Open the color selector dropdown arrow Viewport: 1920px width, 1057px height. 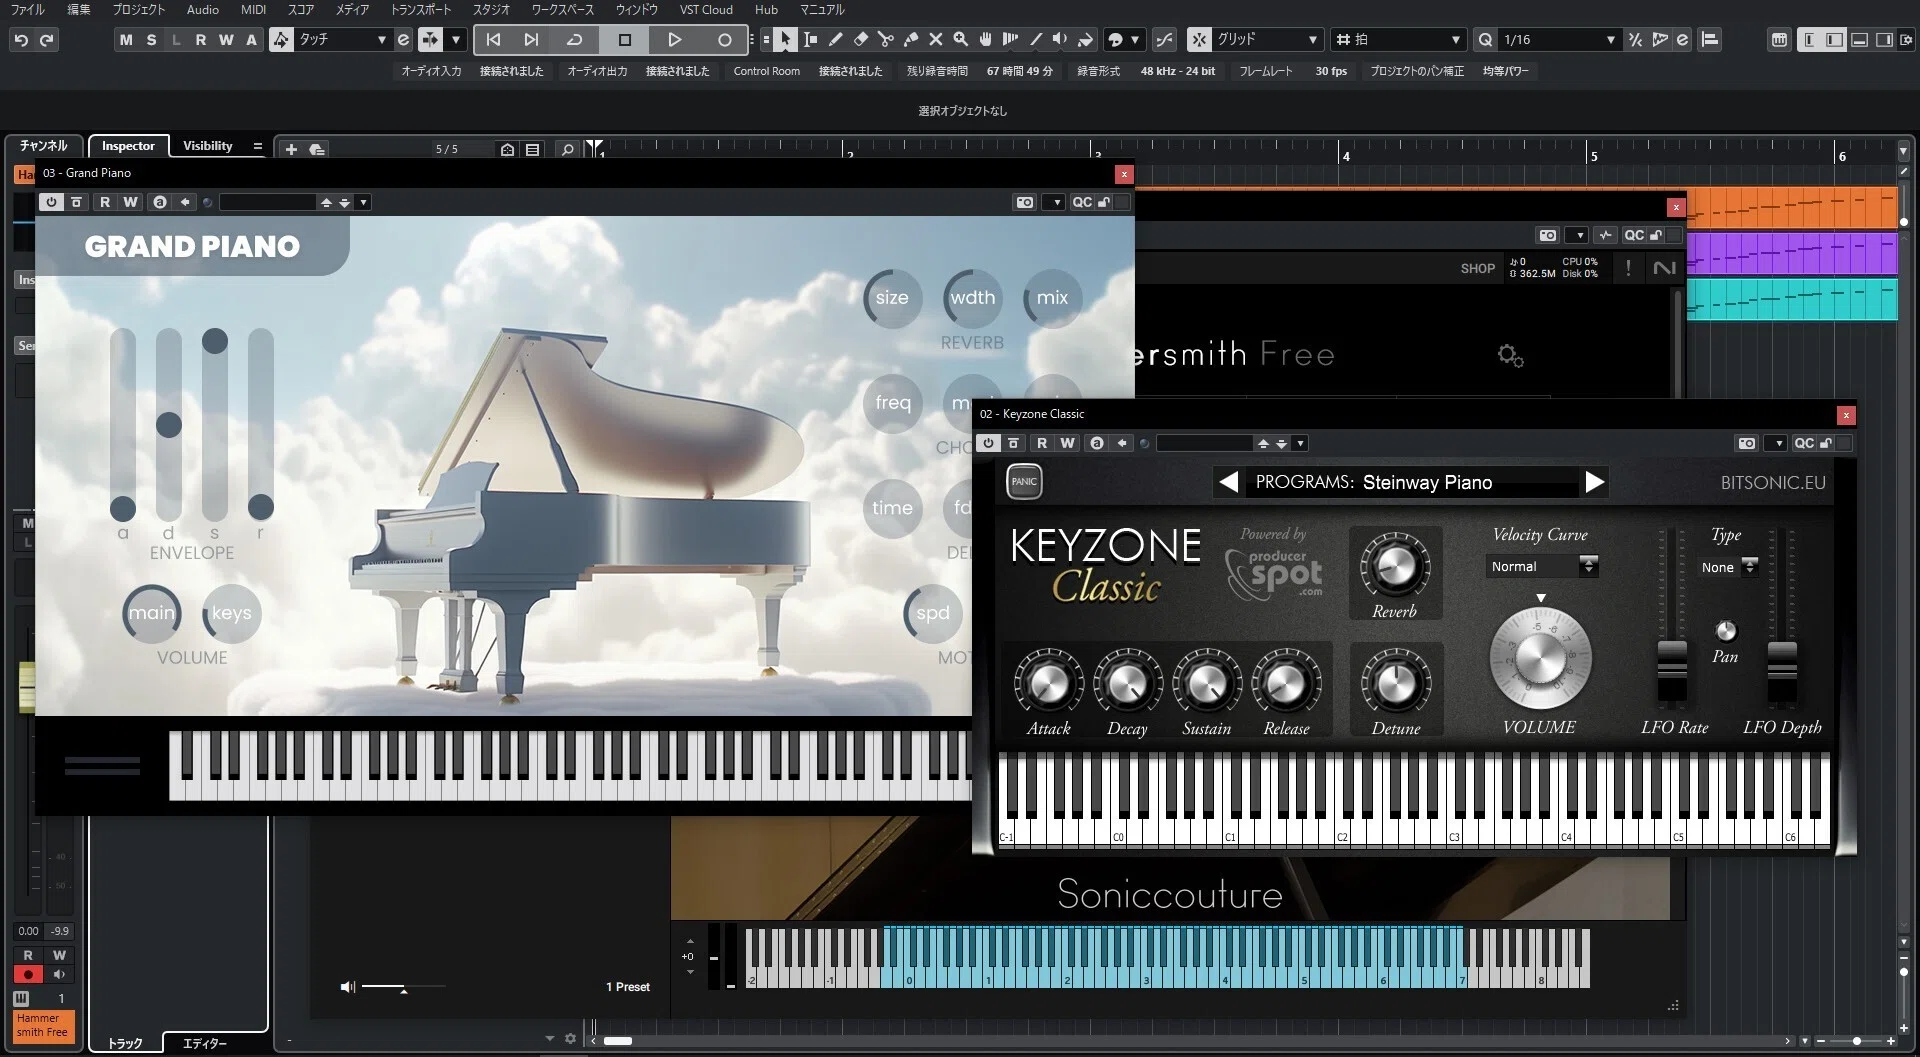(x=1135, y=40)
